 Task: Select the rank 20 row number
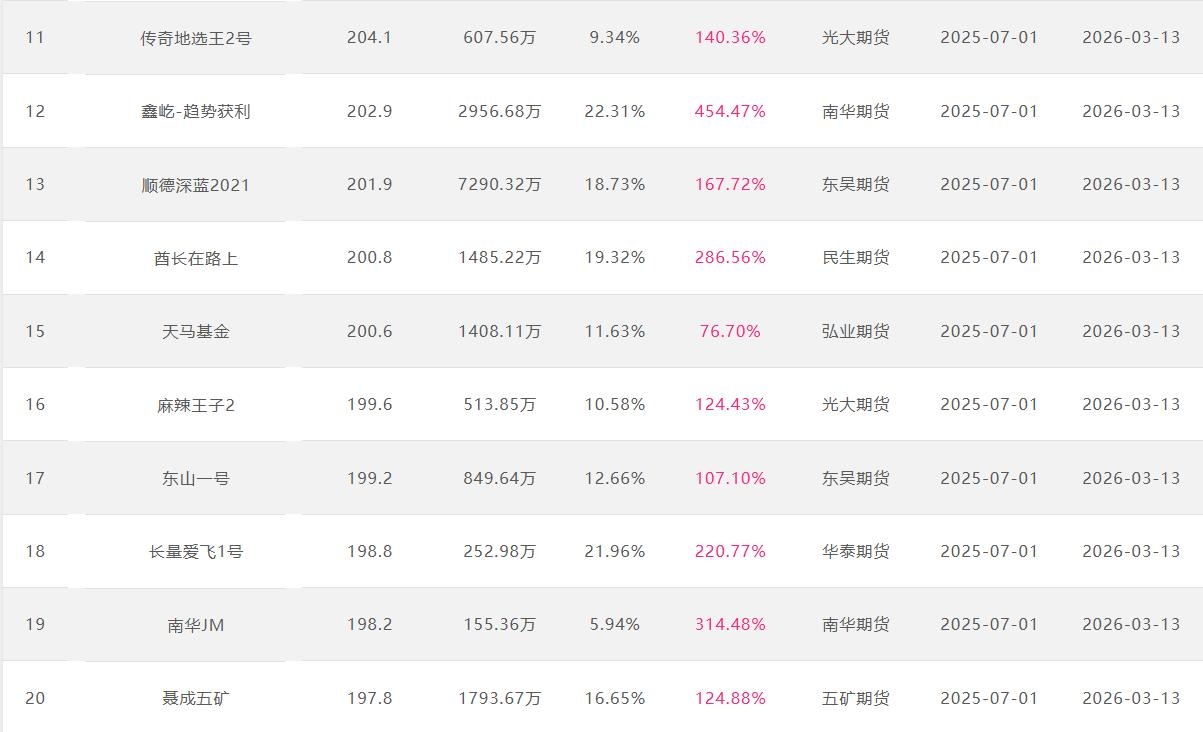point(35,698)
